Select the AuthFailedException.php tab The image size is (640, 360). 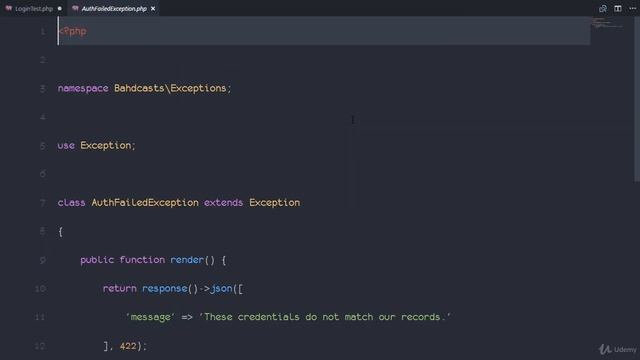point(114,9)
